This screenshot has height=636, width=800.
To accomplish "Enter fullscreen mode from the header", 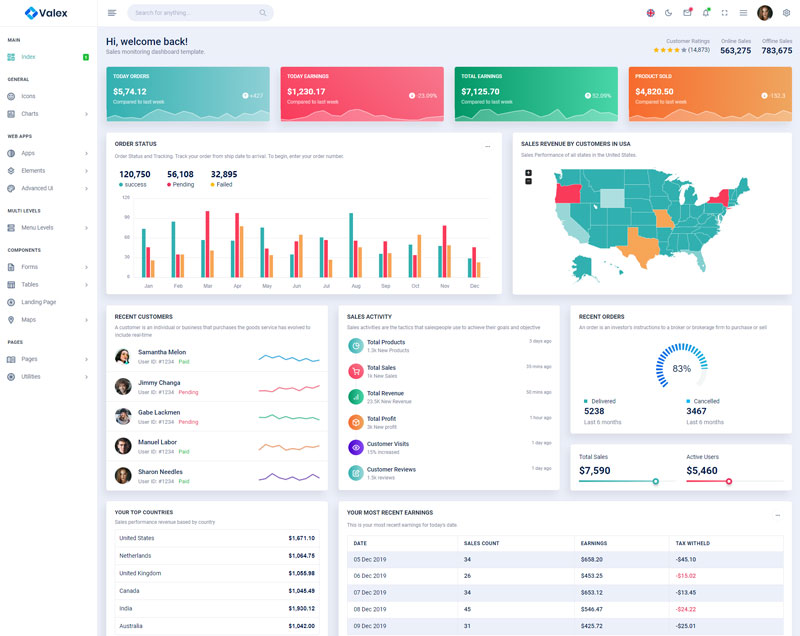I will click(724, 13).
